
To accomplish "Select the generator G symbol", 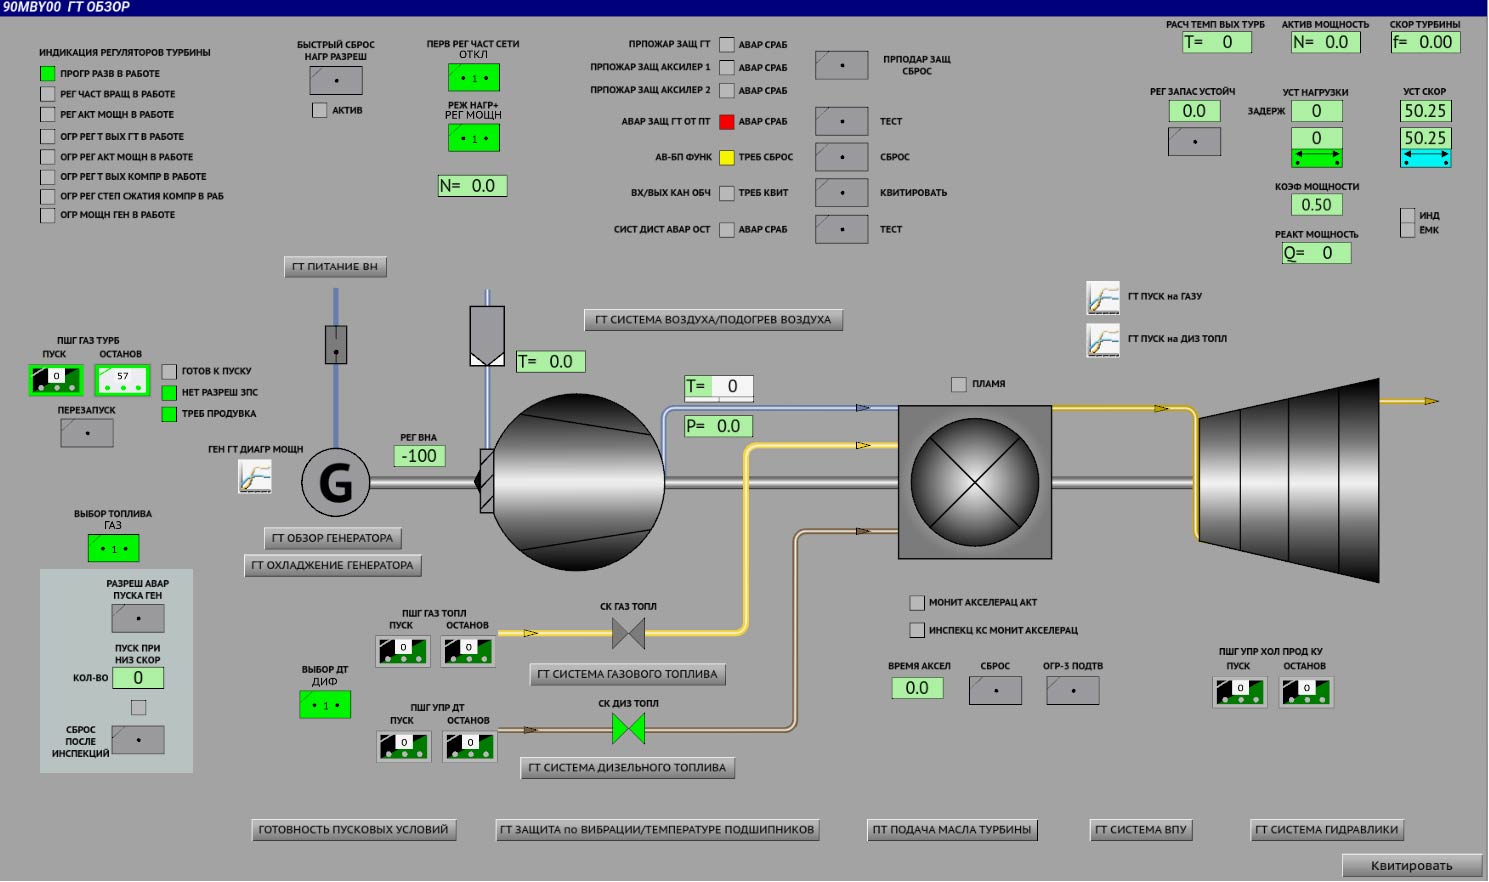I will click(x=336, y=484).
